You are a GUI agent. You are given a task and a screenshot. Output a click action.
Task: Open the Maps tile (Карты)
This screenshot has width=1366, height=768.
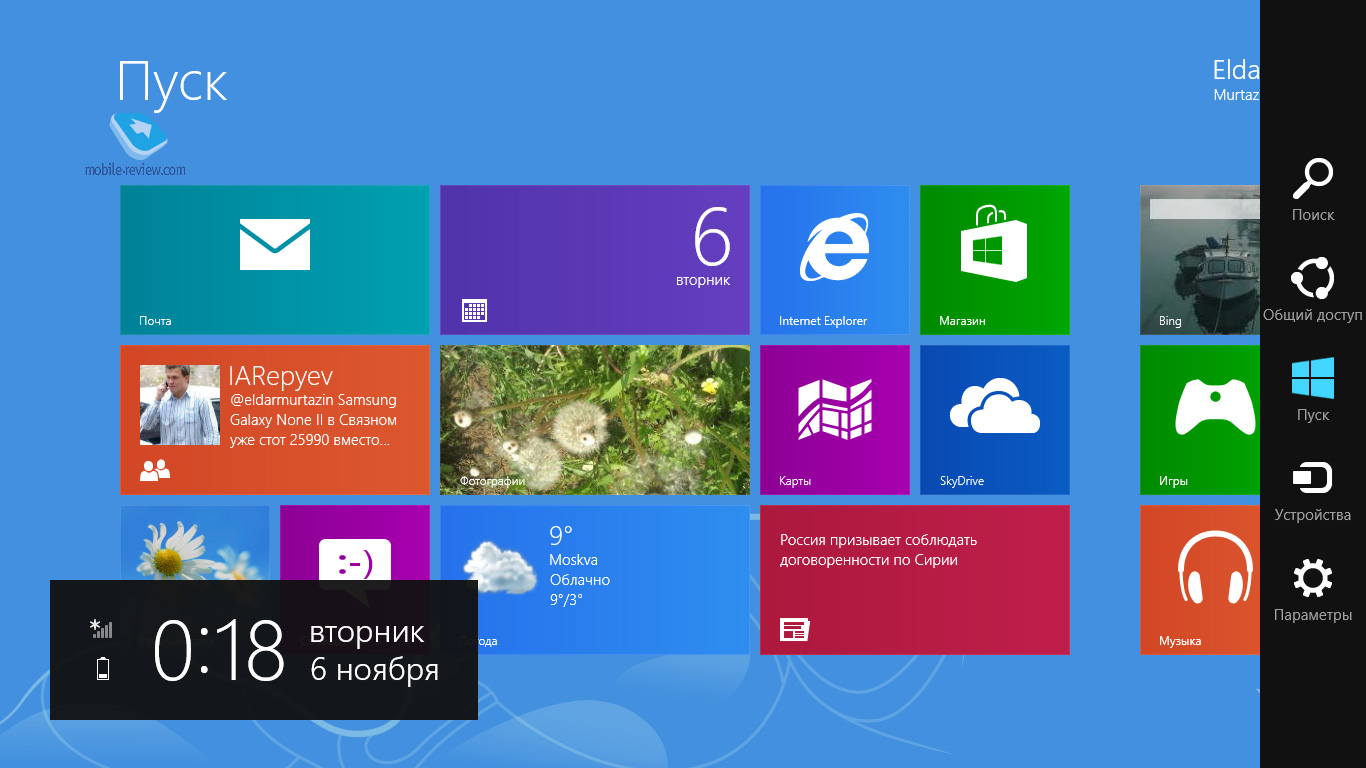pos(835,420)
